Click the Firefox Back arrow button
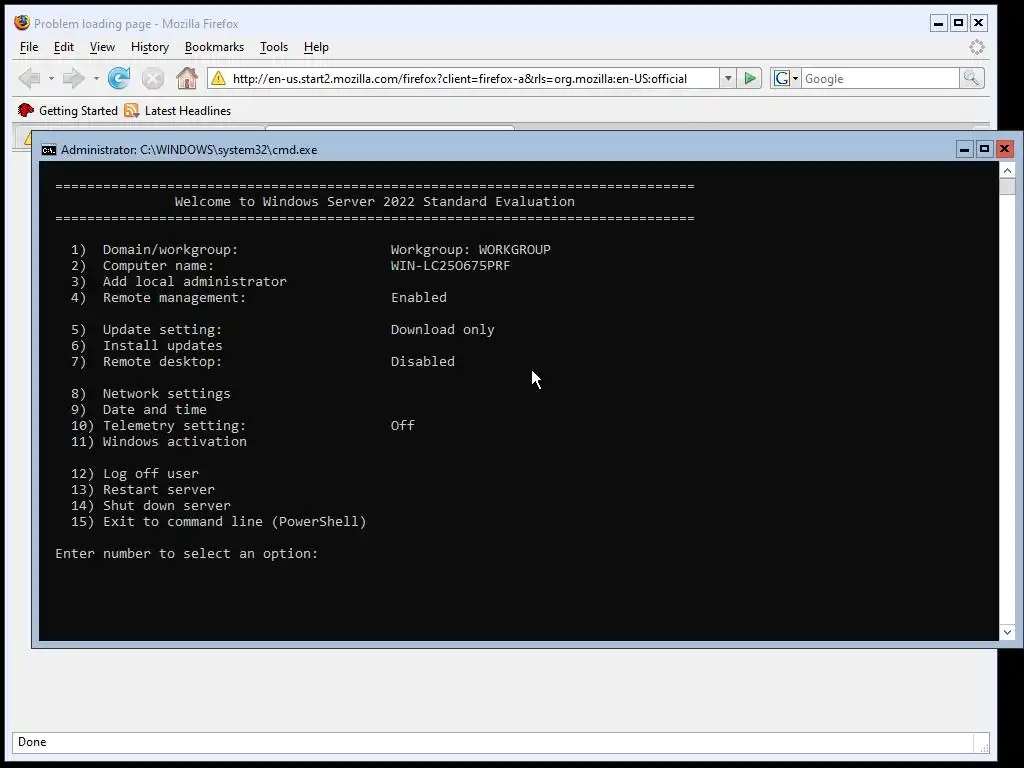Screen dimensions: 1024x768 pos(29,79)
